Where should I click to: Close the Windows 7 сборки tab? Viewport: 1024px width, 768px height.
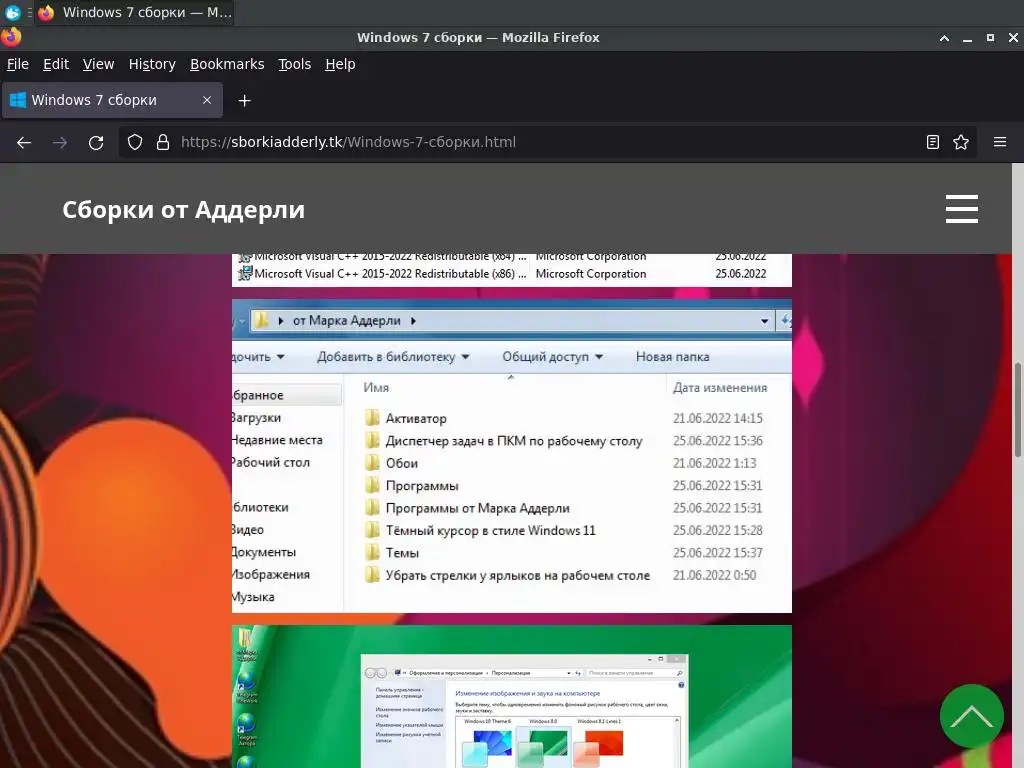tap(207, 100)
